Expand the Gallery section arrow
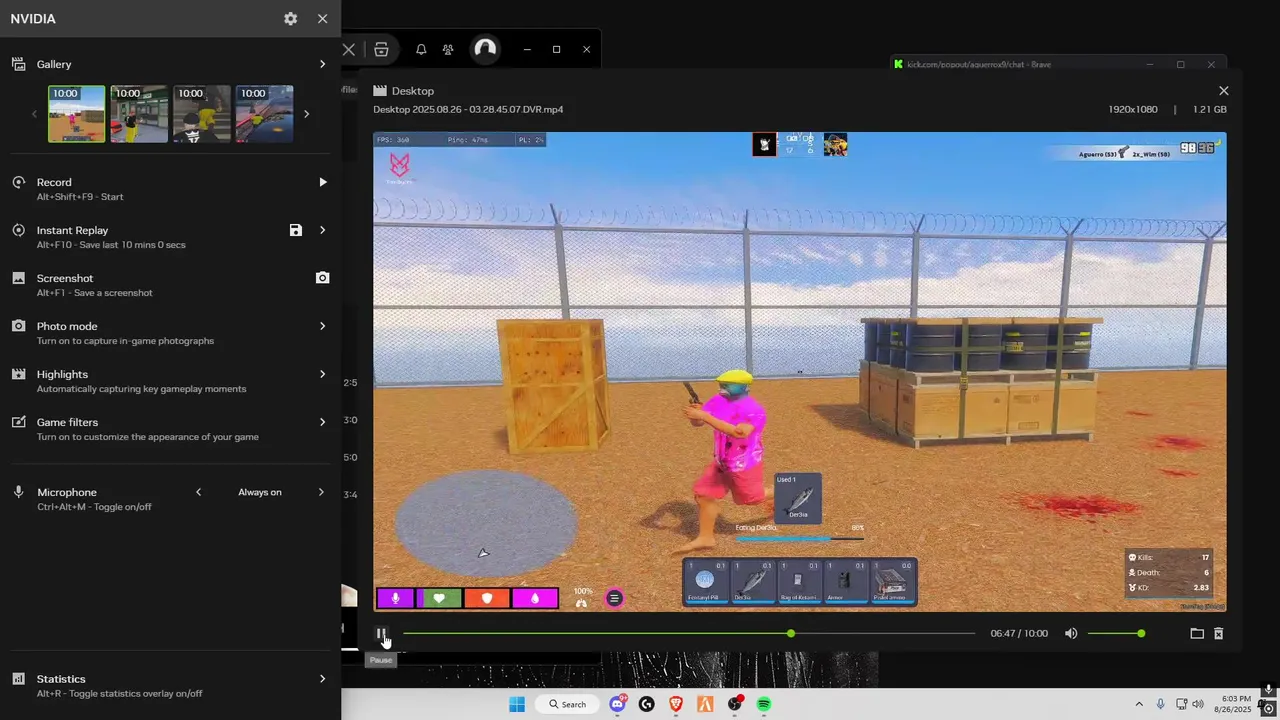Viewport: 1280px width, 720px height. click(322, 64)
